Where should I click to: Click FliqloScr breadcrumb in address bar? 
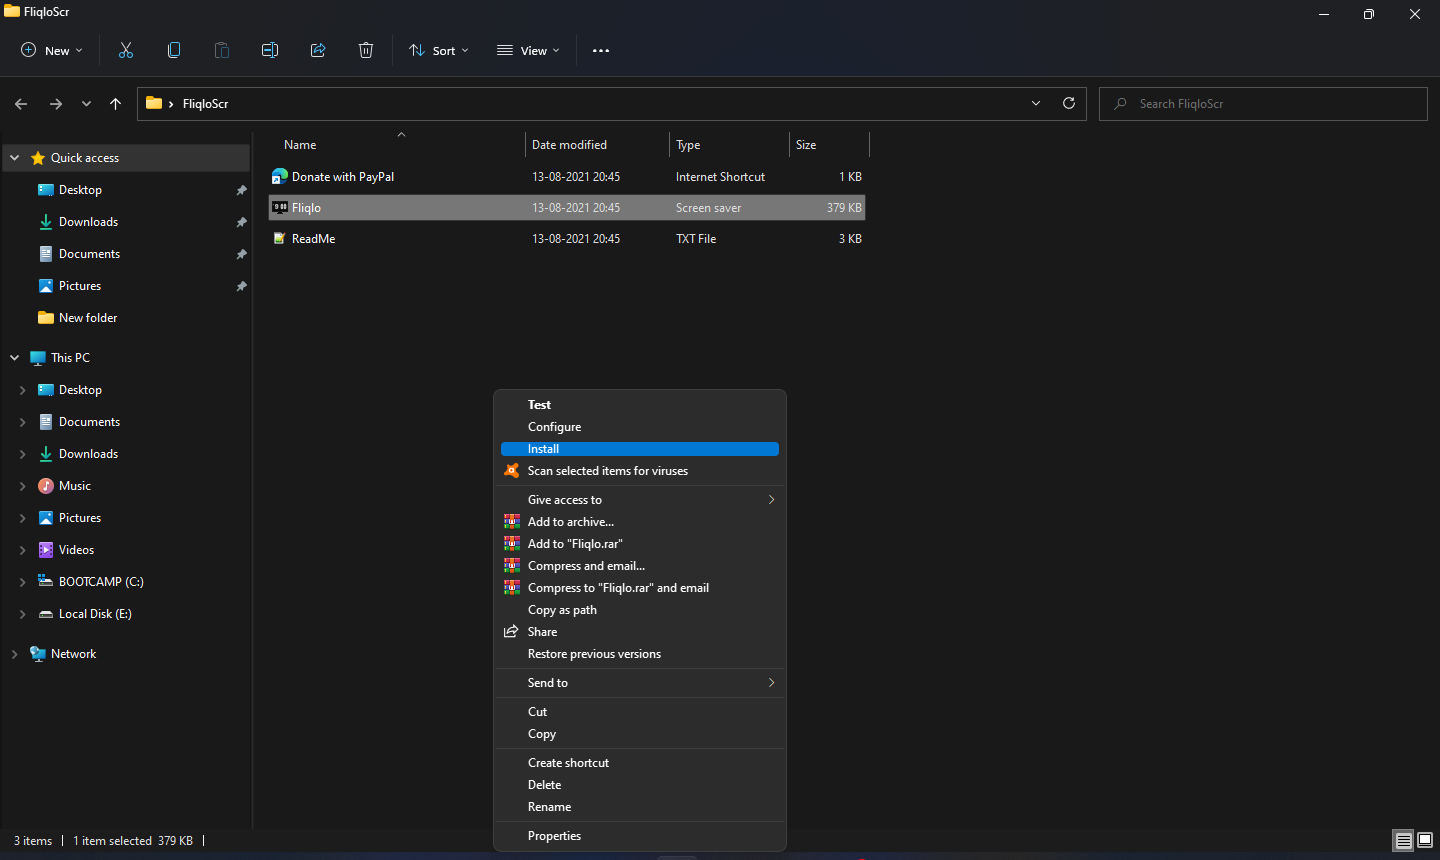[205, 104]
